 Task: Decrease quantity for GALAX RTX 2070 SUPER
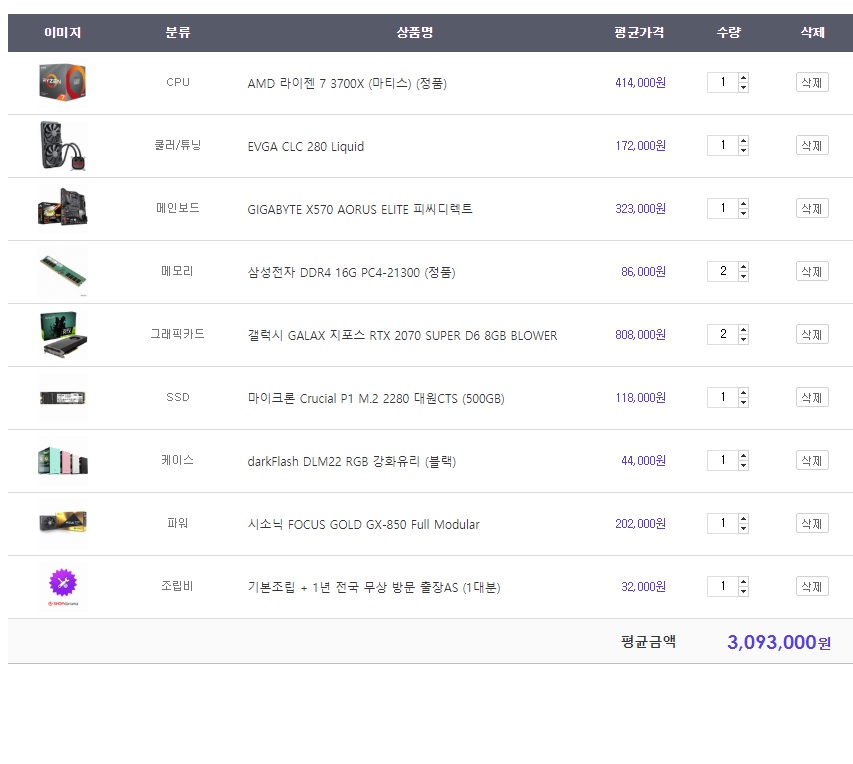coord(743,340)
